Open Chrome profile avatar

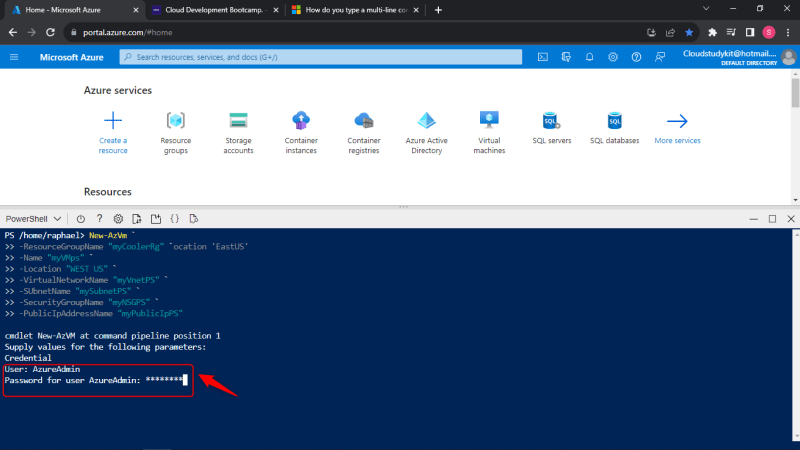(769, 32)
